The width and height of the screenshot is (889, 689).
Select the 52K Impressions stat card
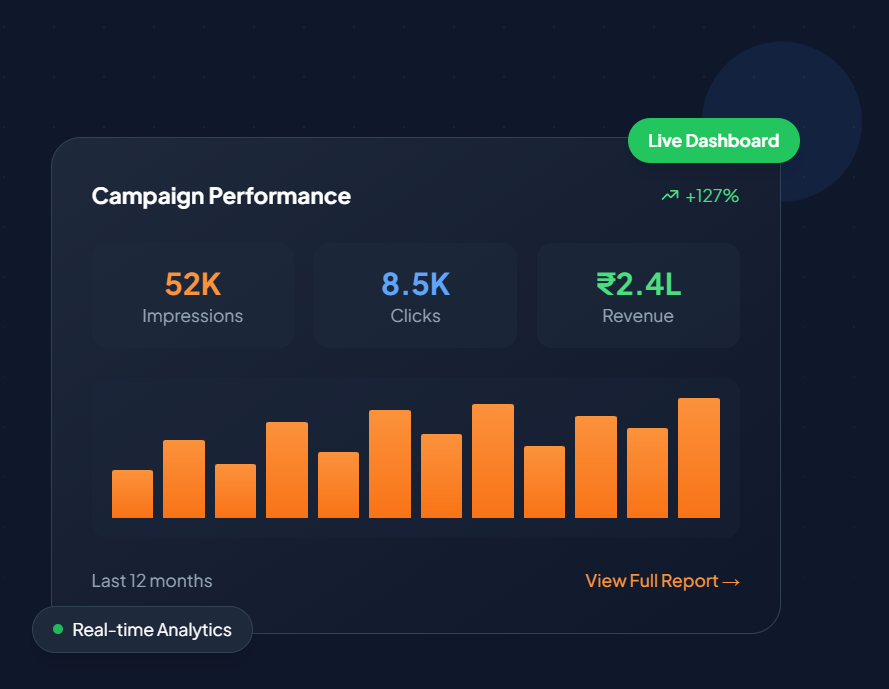[x=192, y=296]
